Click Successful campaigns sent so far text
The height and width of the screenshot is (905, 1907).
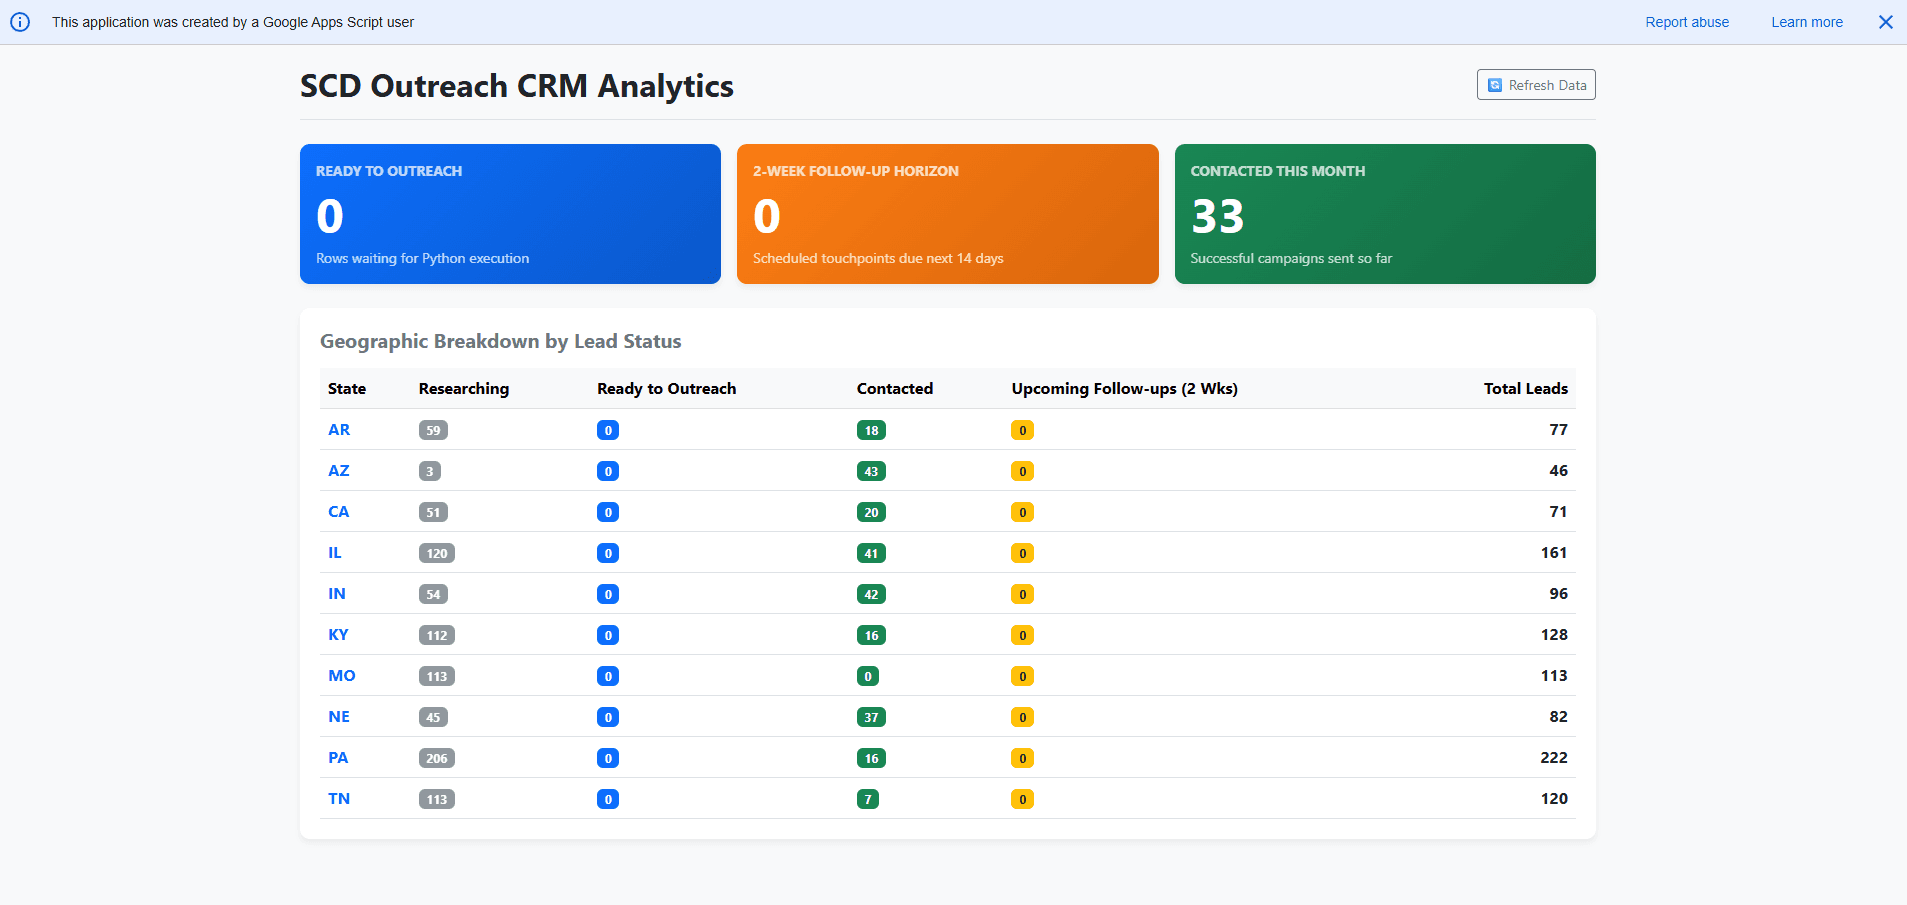pyautogui.click(x=1291, y=258)
